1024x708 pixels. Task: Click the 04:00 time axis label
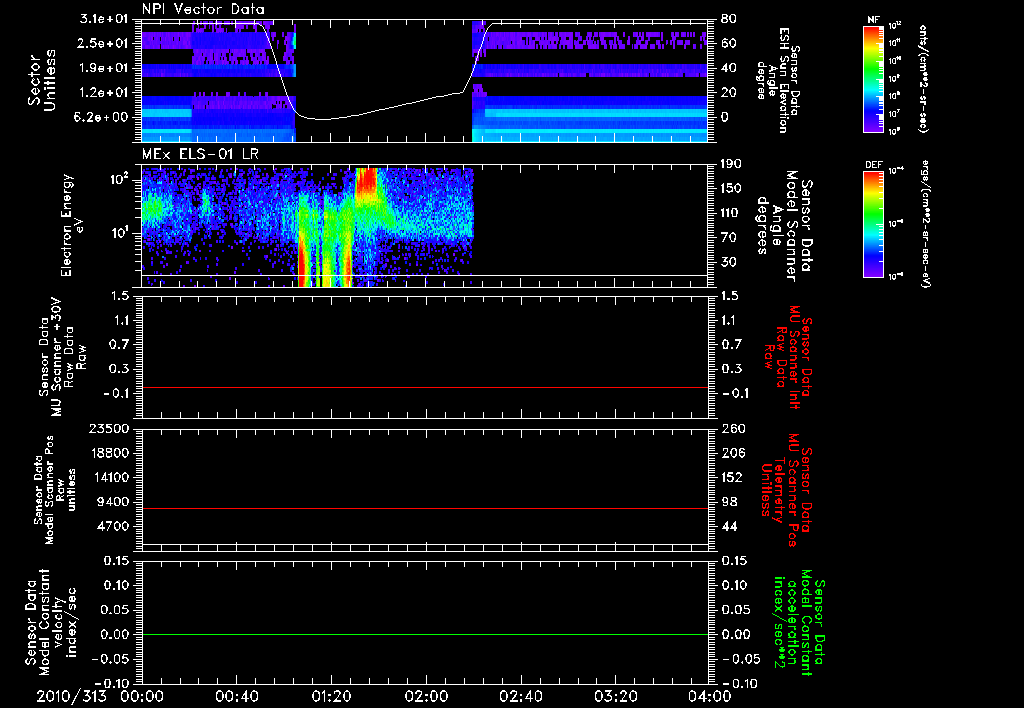(710, 696)
